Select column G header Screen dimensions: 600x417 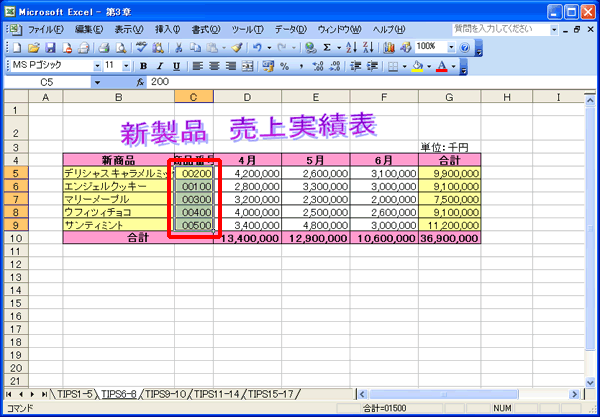tap(449, 97)
